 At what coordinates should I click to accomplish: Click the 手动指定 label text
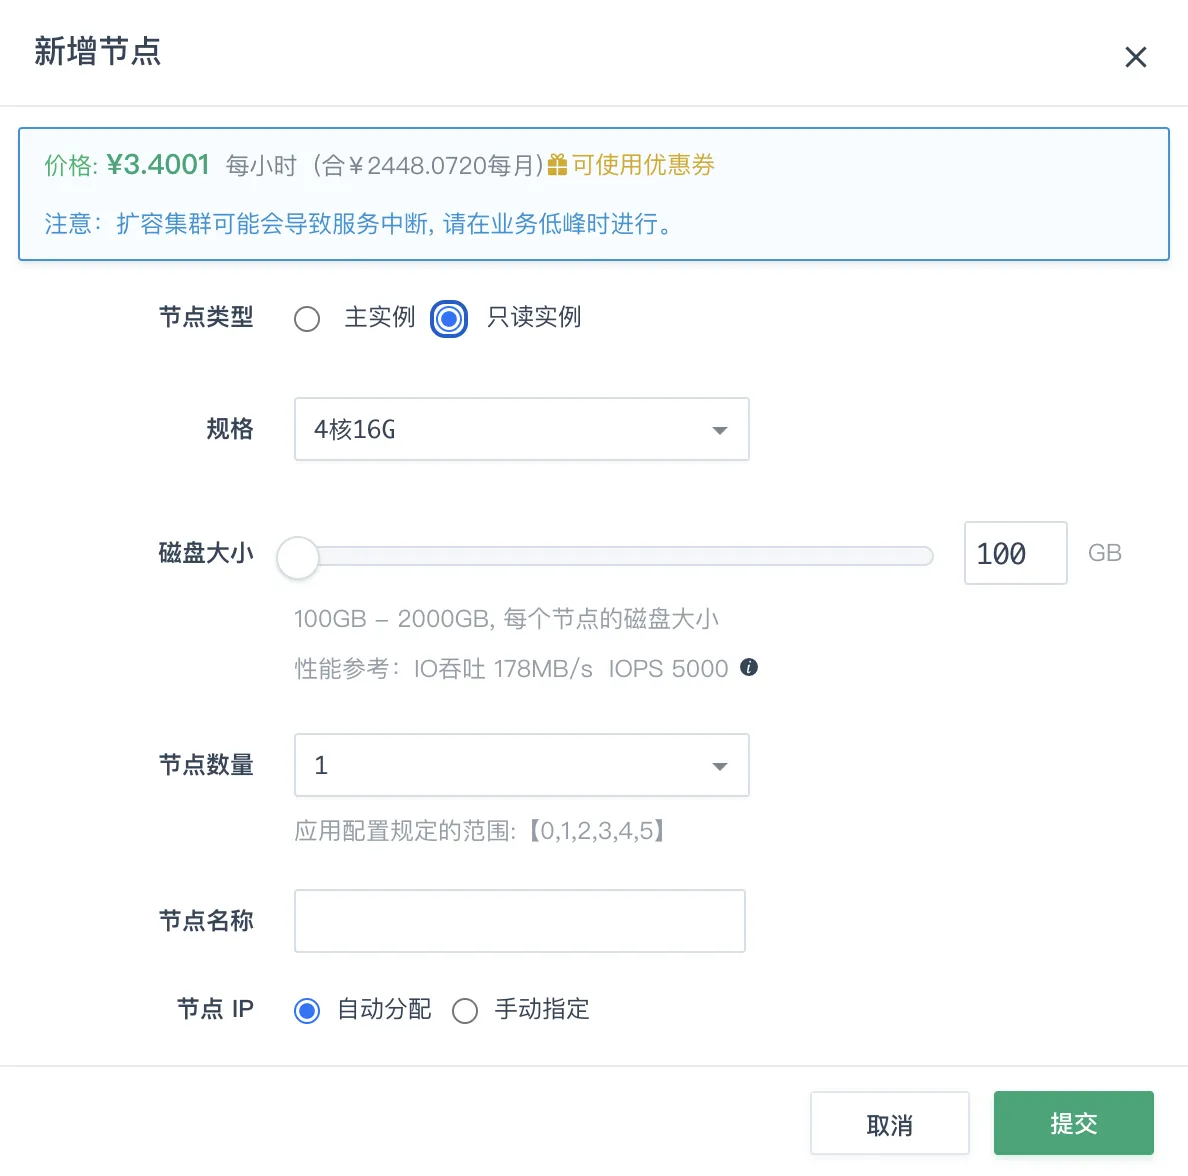(x=542, y=1009)
